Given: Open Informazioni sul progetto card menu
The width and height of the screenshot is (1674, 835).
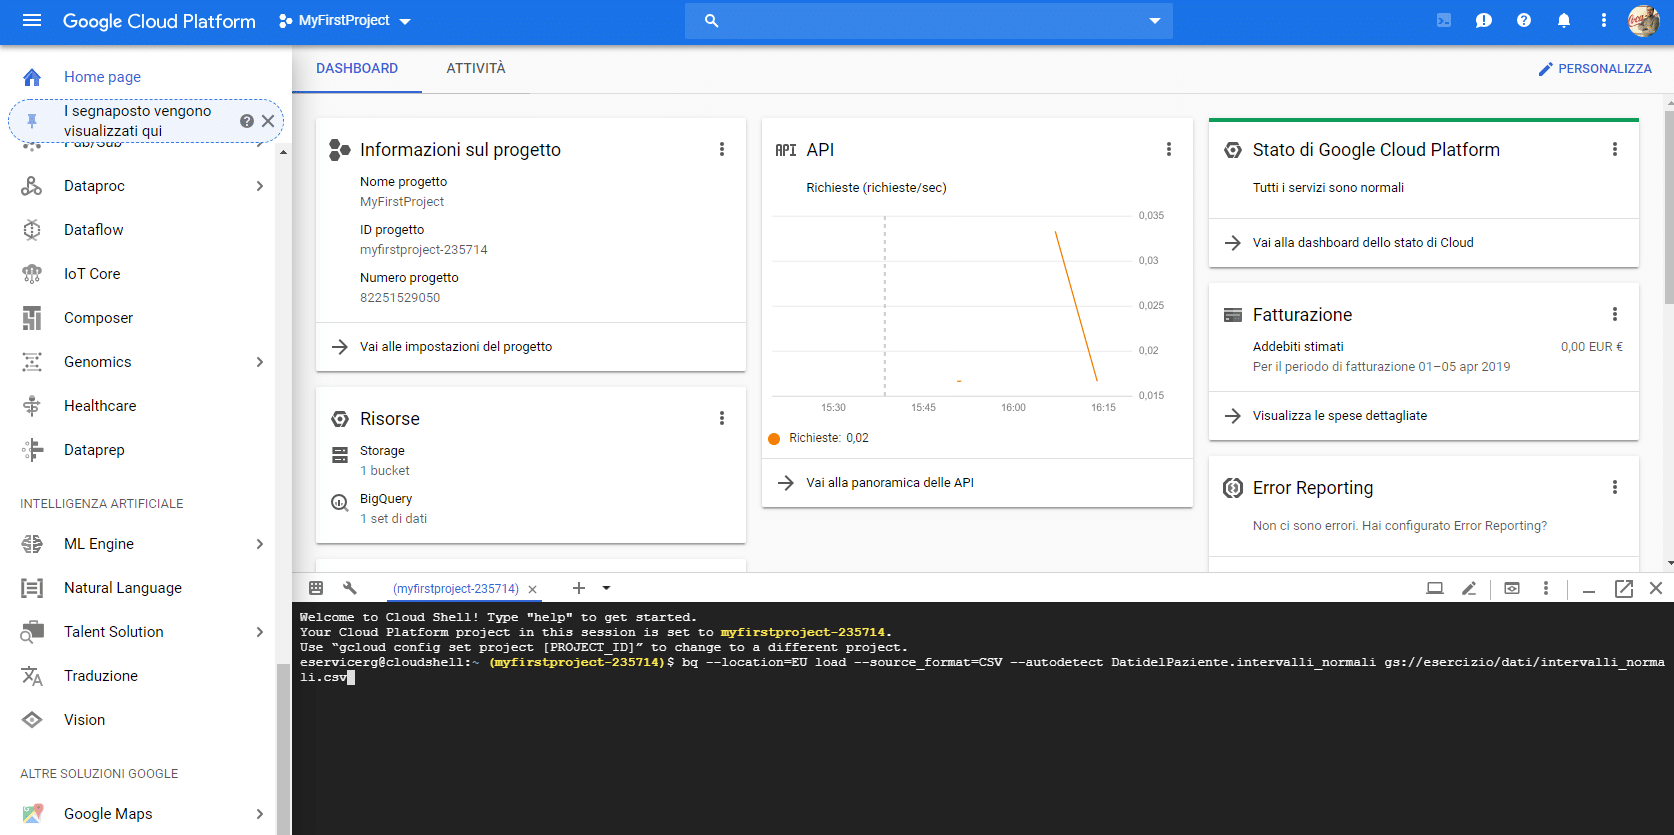Looking at the screenshot, I should 722,149.
